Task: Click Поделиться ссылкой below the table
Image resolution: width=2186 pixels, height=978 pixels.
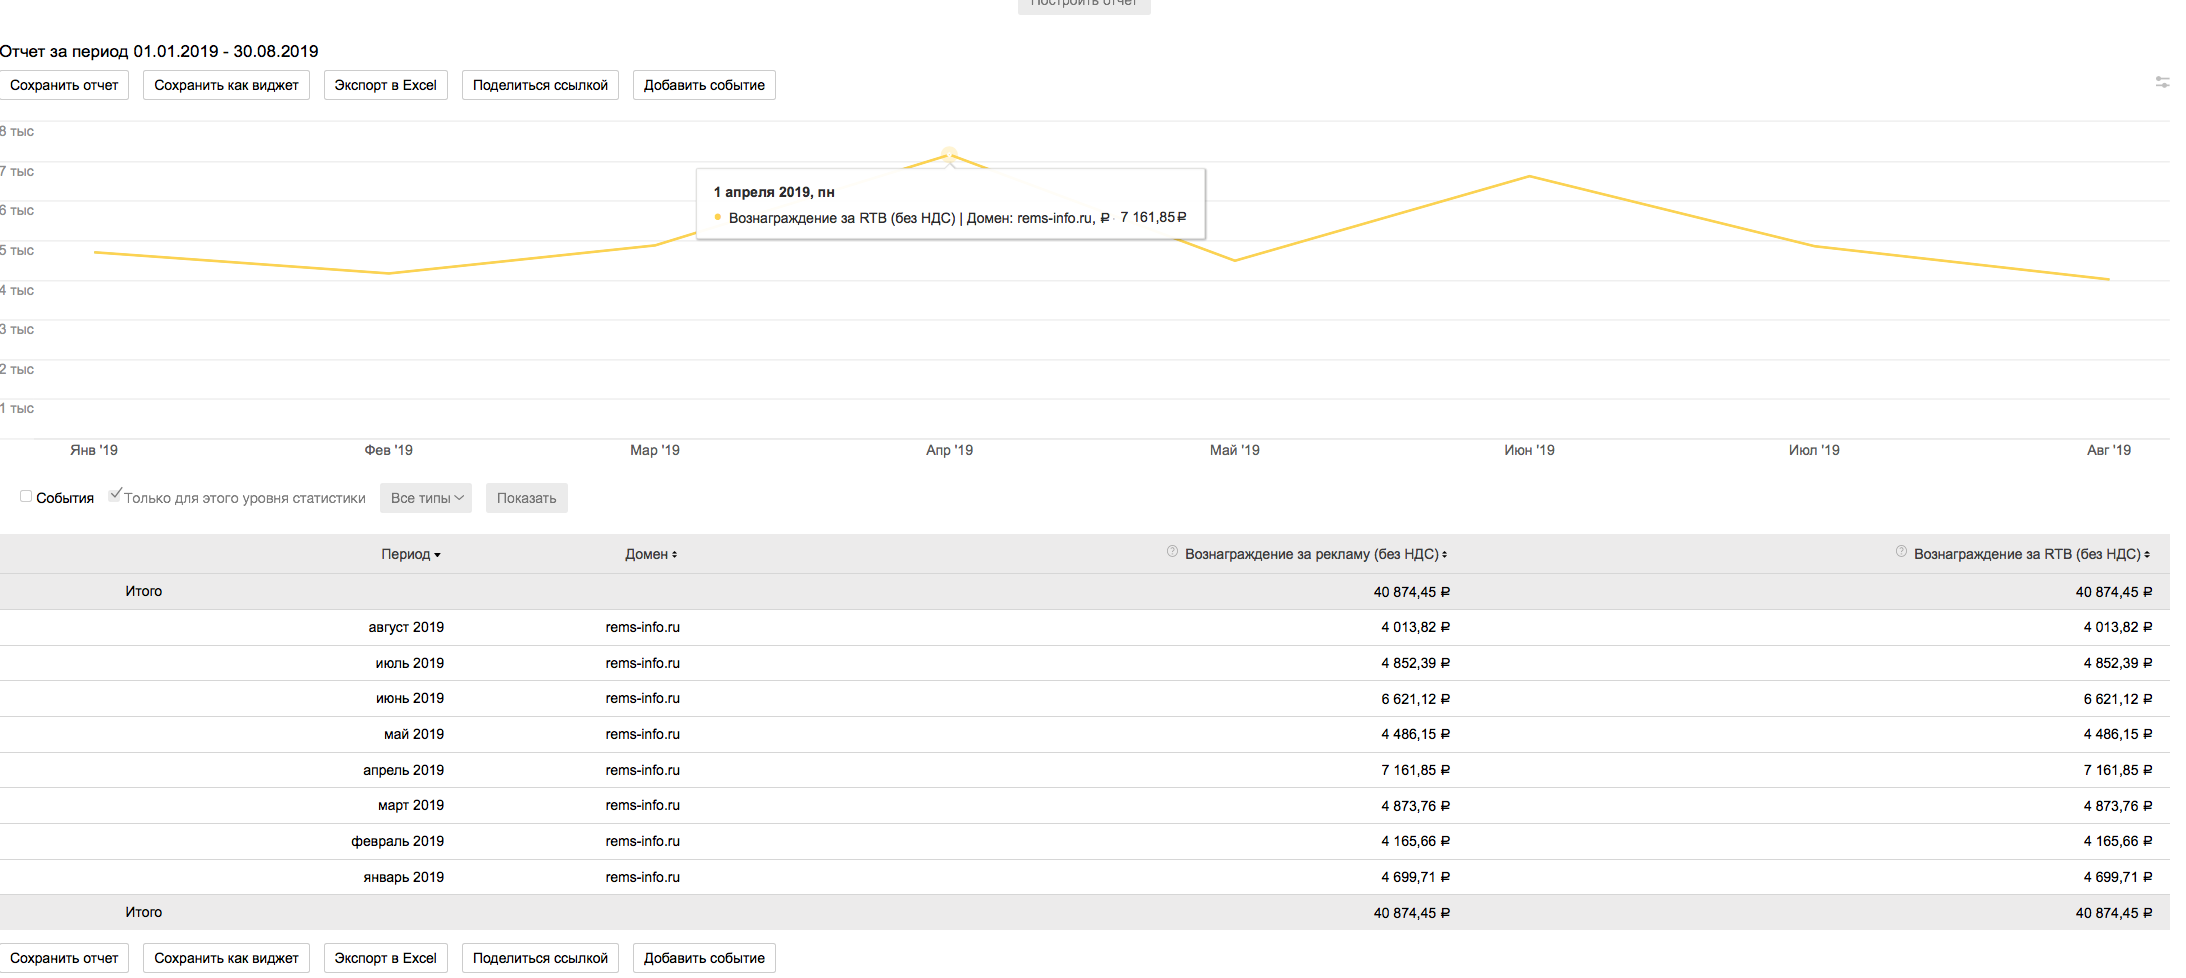Action: tap(540, 958)
